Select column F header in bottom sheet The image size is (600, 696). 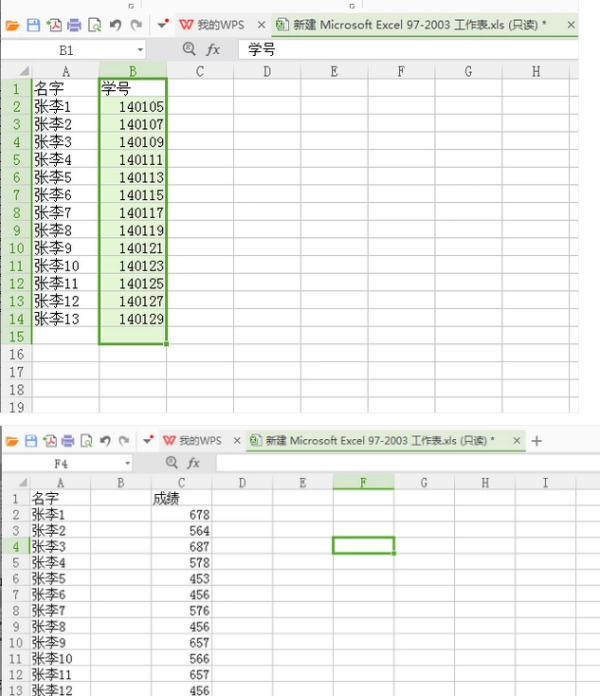pyautogui.click(x=363, y=482)
